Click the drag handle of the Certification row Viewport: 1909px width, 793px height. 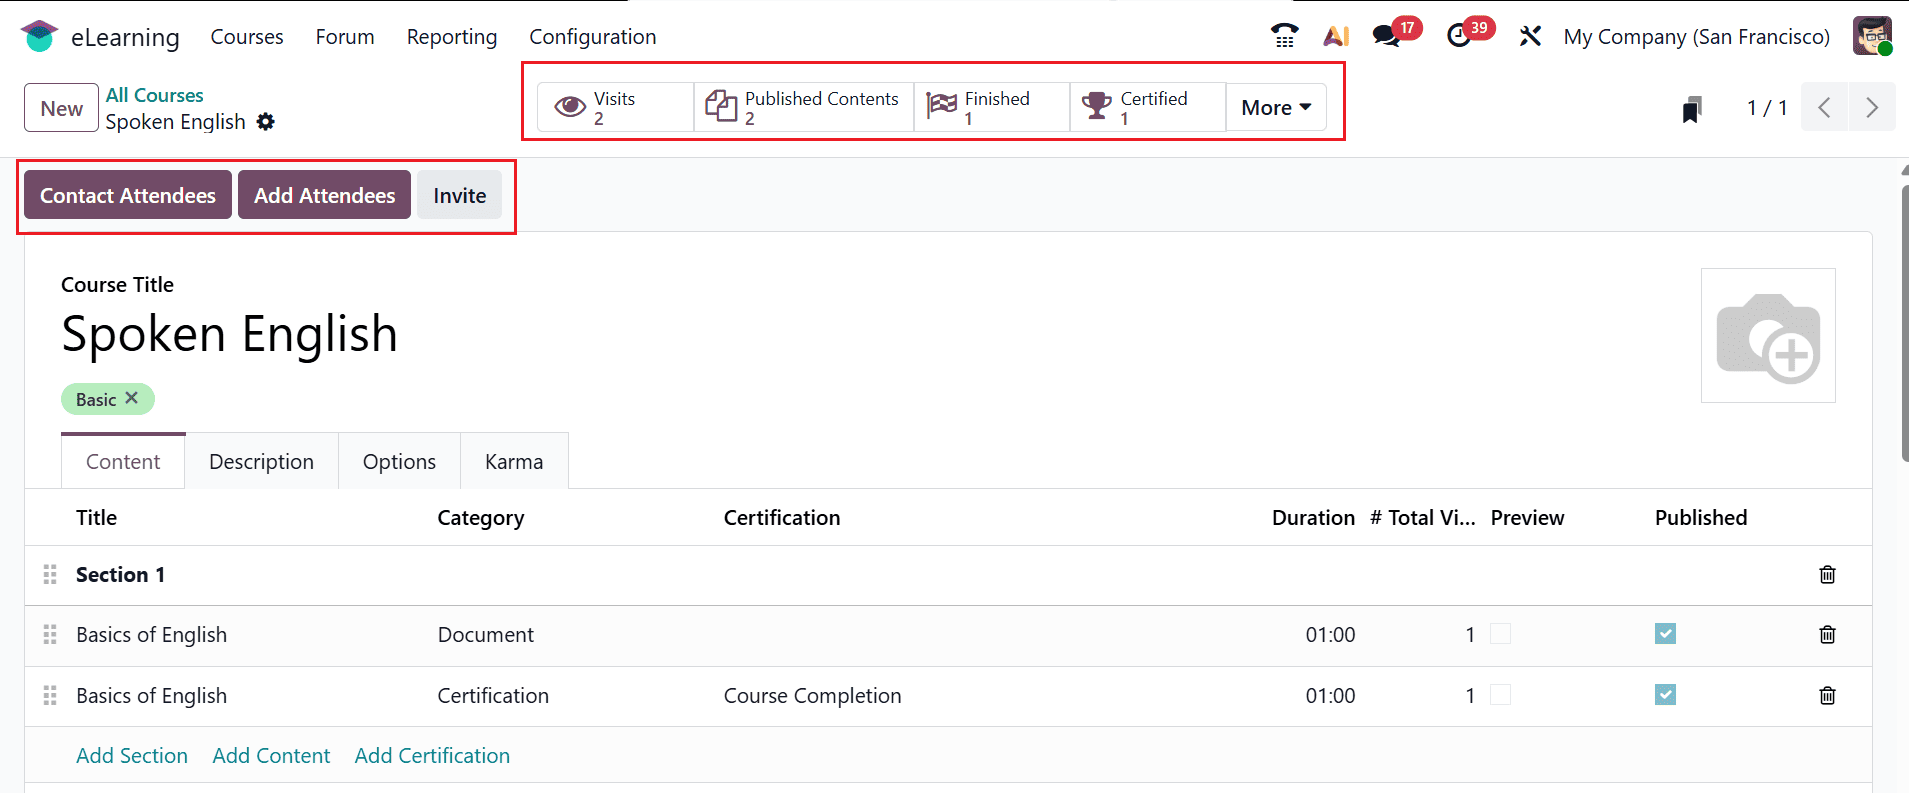click(x=50, y=696)
